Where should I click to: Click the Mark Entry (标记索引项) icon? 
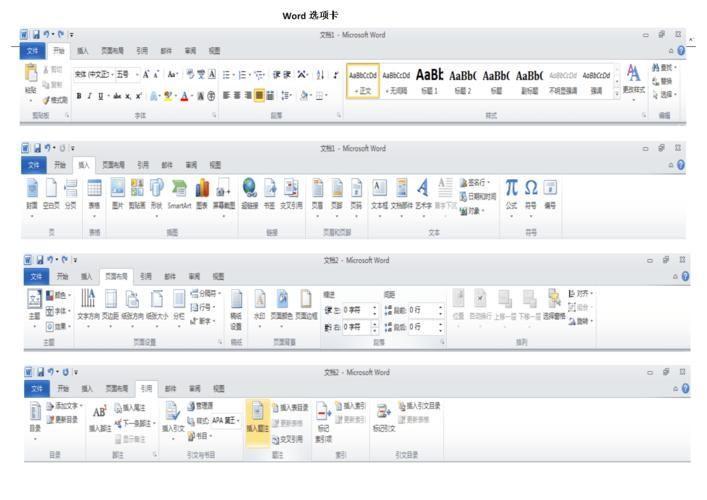click(323, 411)
